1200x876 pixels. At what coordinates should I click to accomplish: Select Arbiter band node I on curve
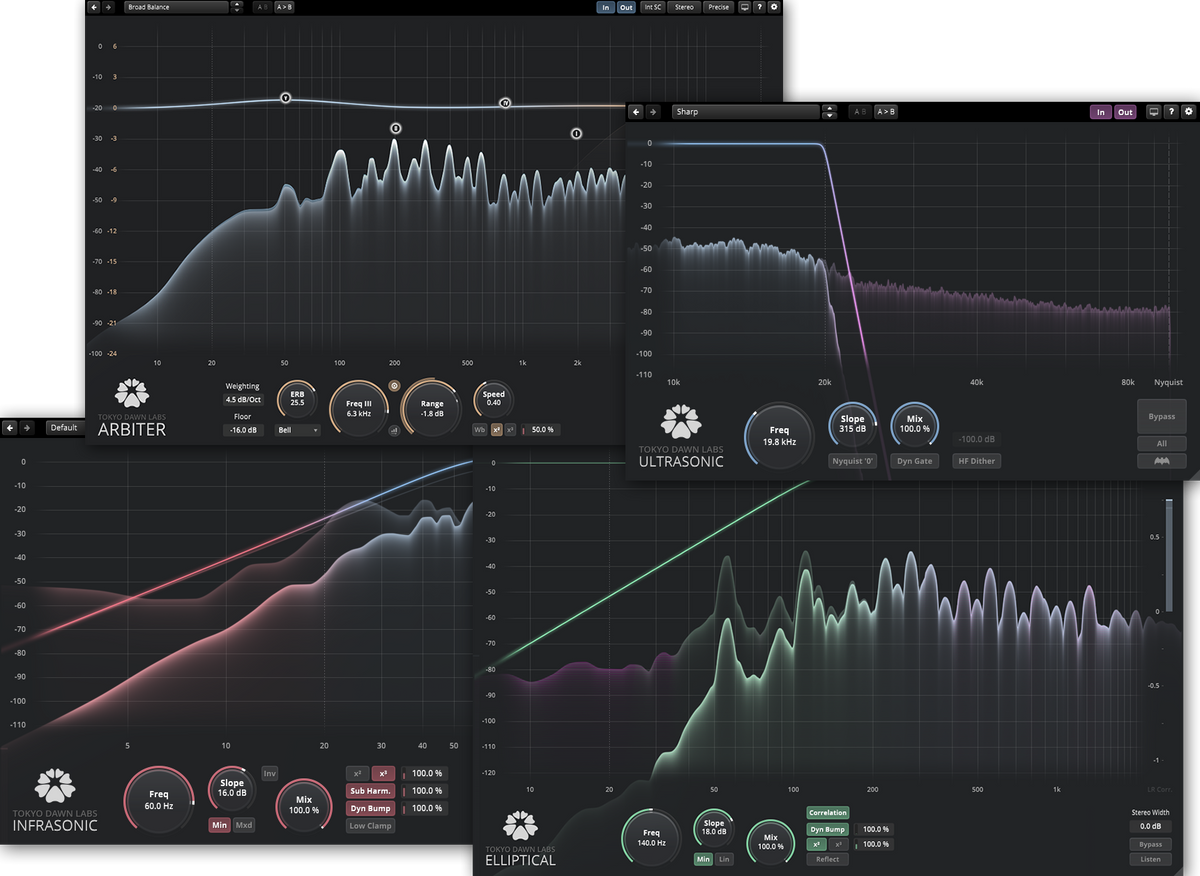(285, 98)
